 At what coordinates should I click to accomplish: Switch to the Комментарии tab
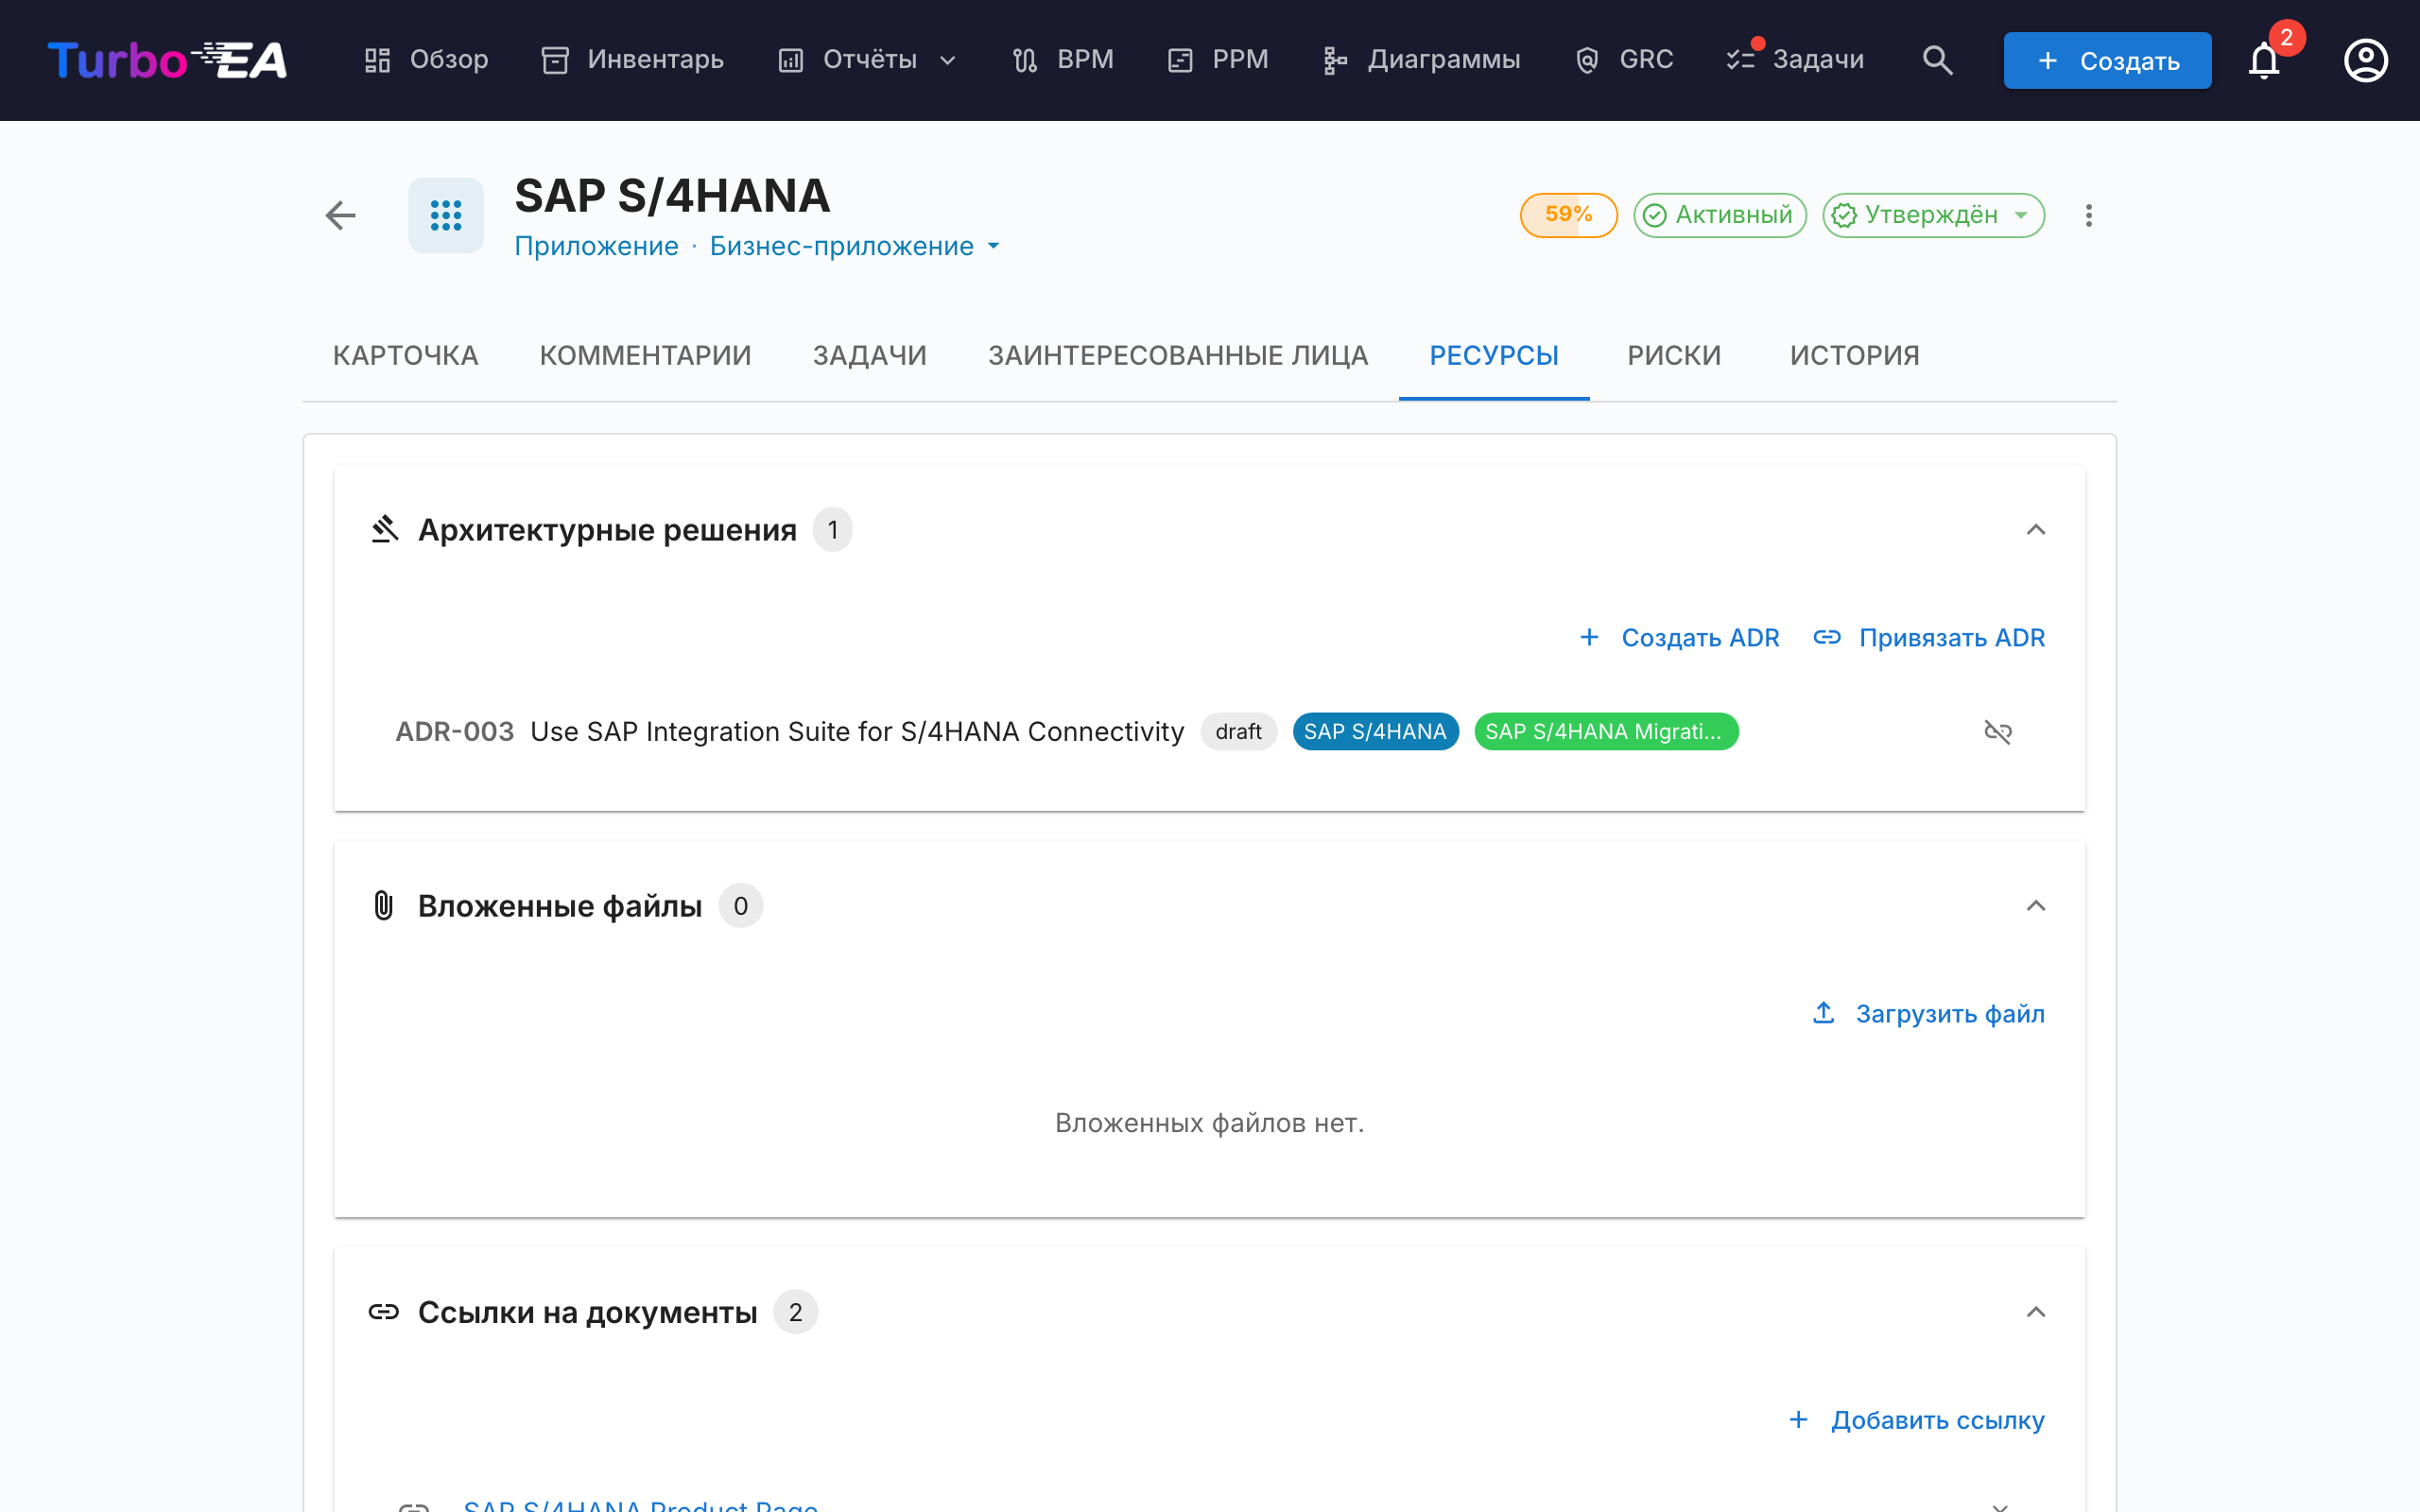645,355
